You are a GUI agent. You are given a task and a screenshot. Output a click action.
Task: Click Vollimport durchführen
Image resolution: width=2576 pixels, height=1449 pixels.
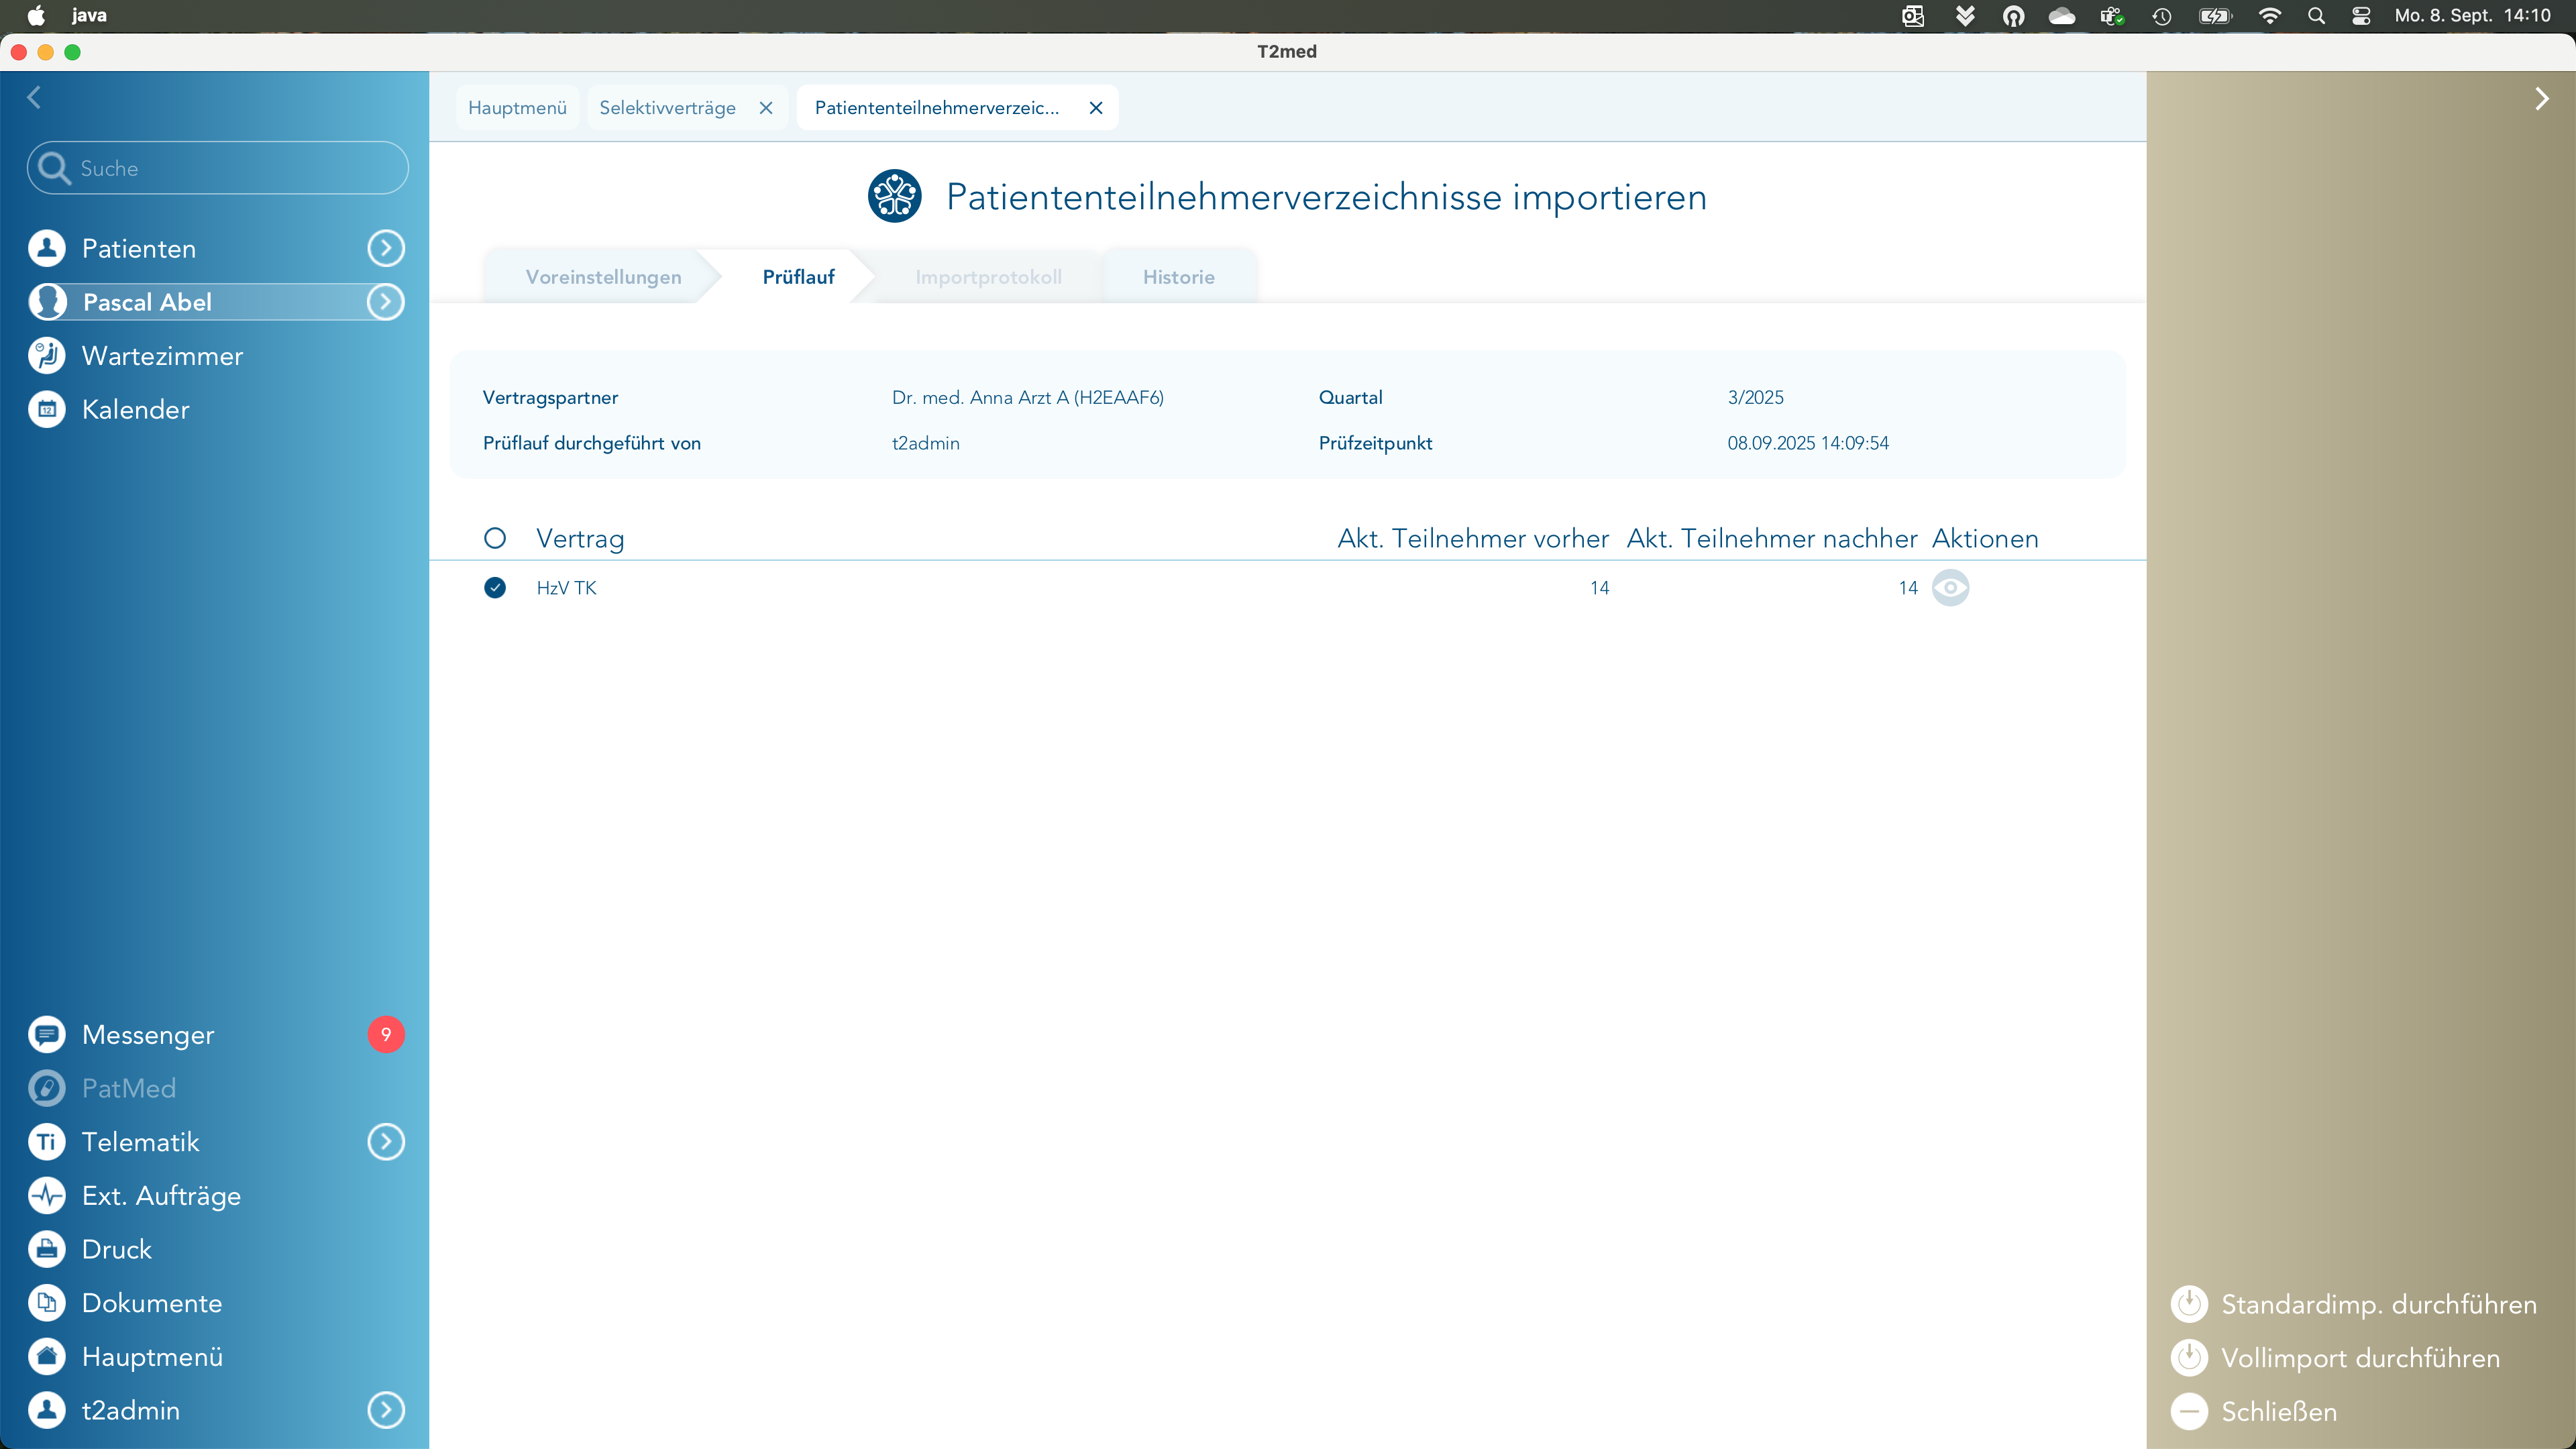click(2360, 1358)
